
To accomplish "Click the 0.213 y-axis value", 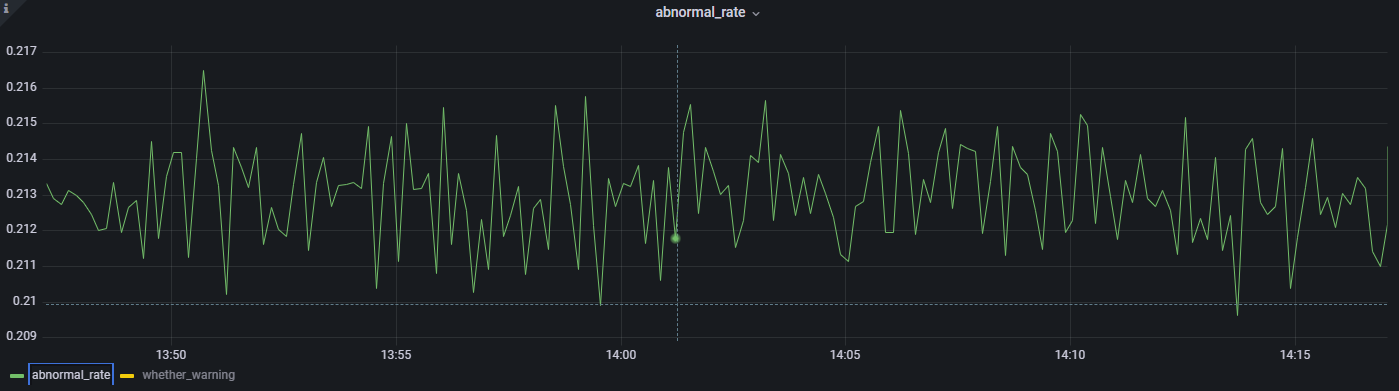I will (x=21, y=193).
